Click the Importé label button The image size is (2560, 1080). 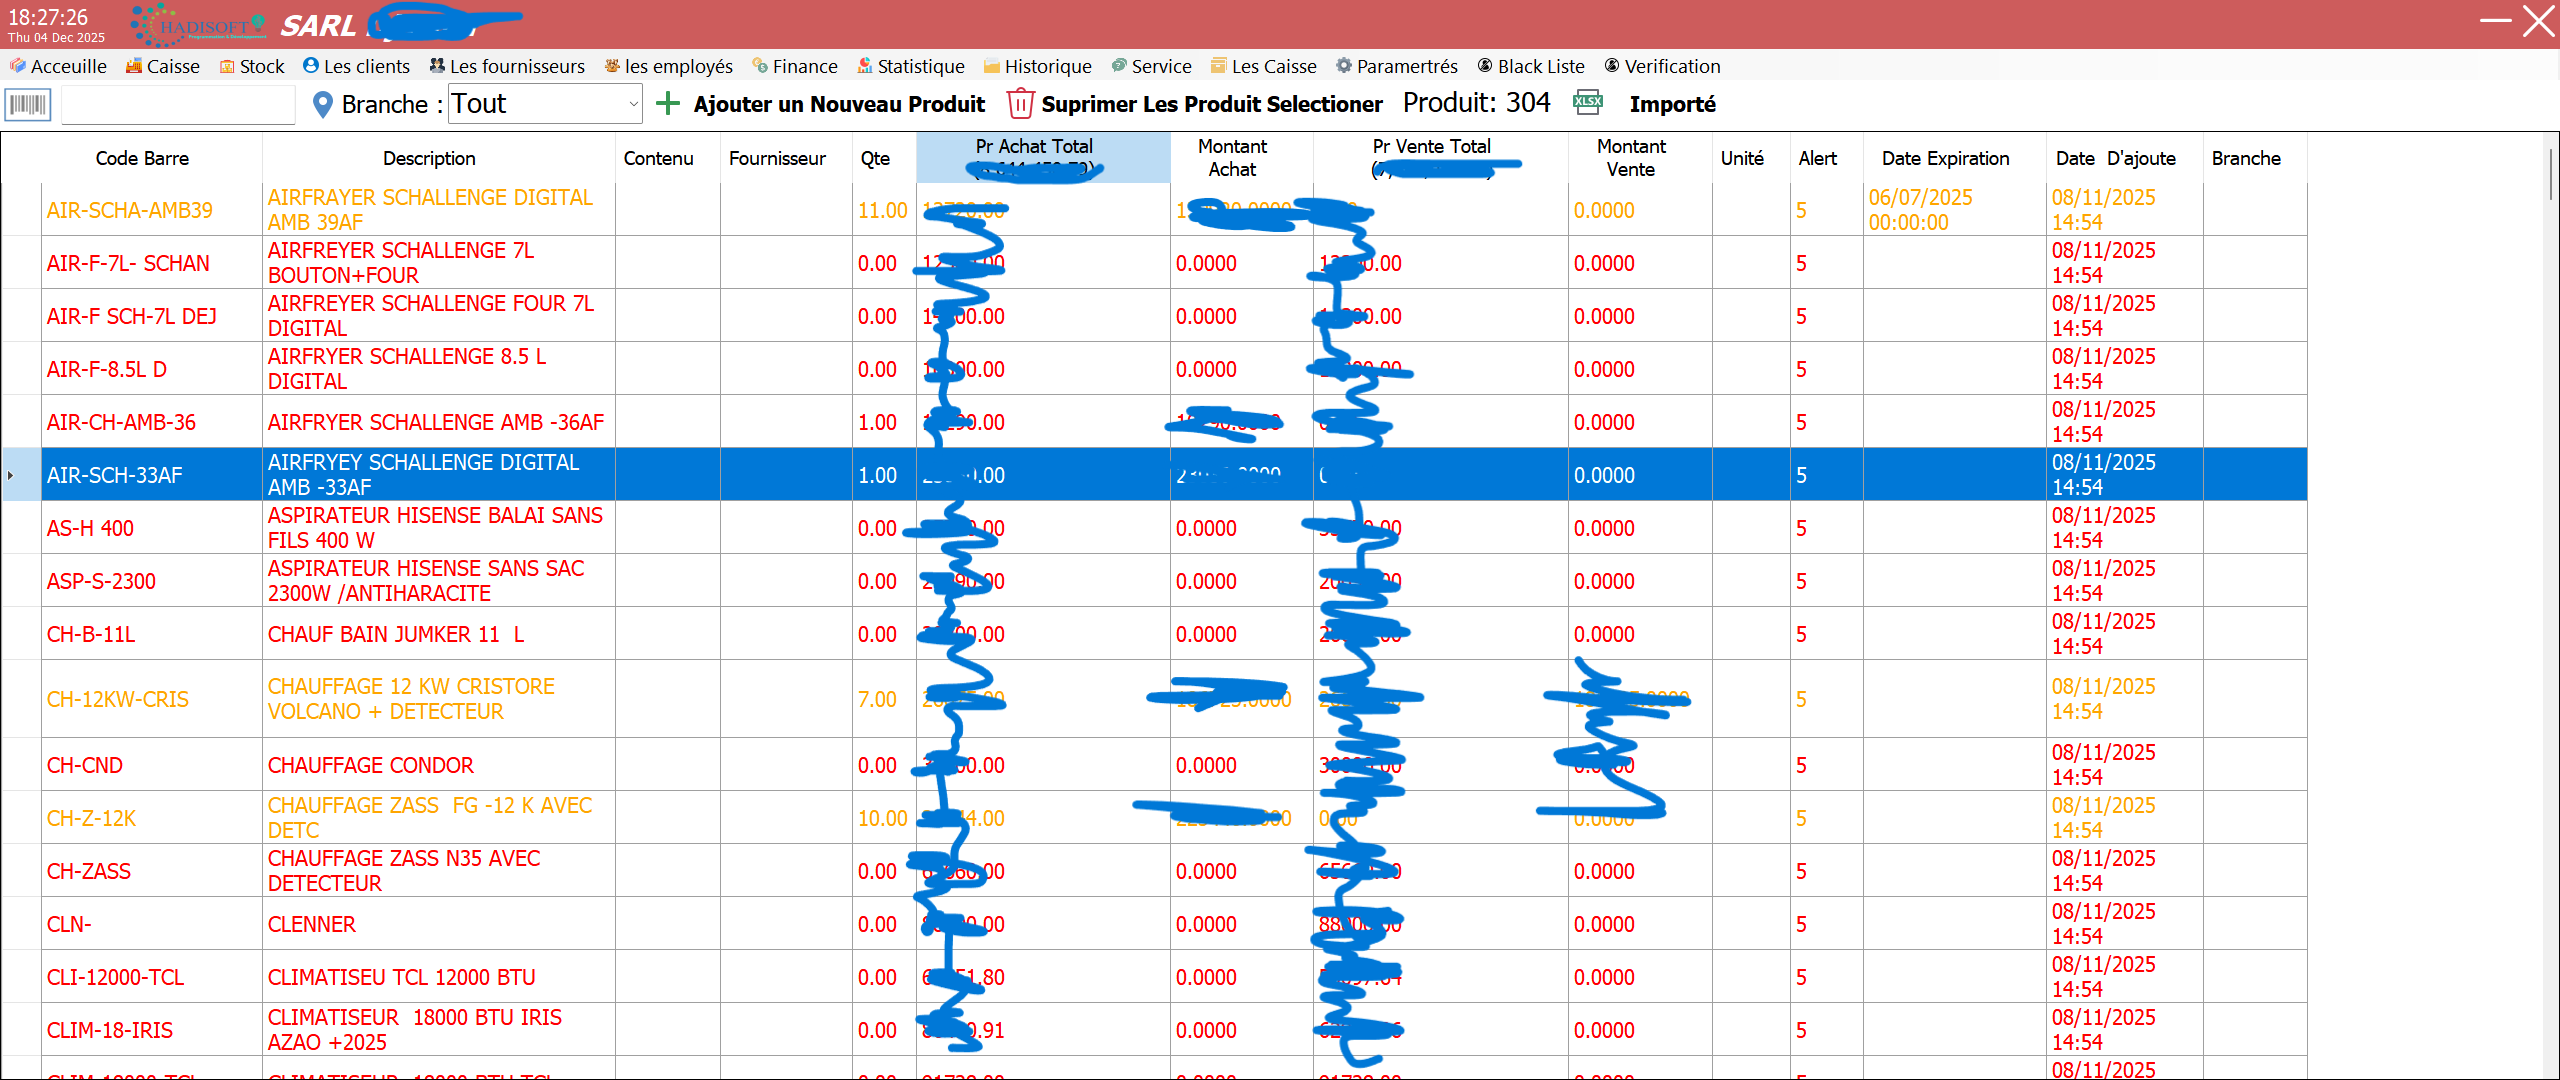[x=1672, y=104]
